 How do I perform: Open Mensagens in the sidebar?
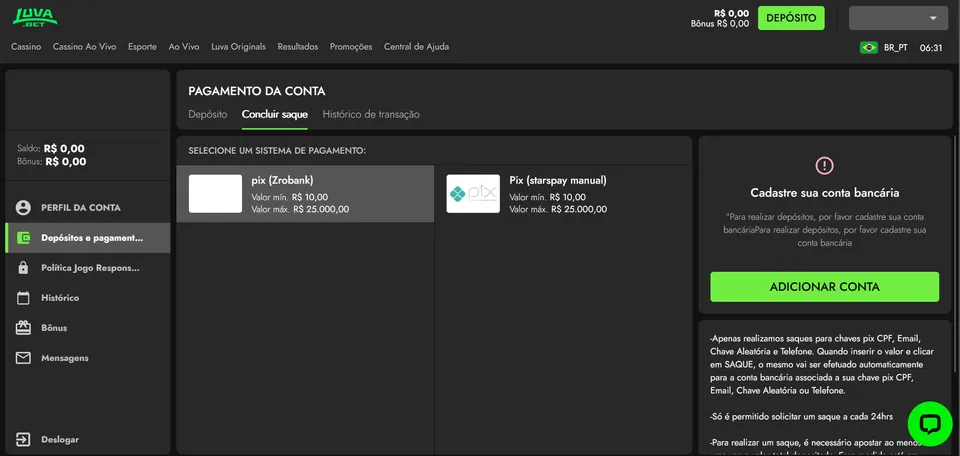click(x=87, y=358)
